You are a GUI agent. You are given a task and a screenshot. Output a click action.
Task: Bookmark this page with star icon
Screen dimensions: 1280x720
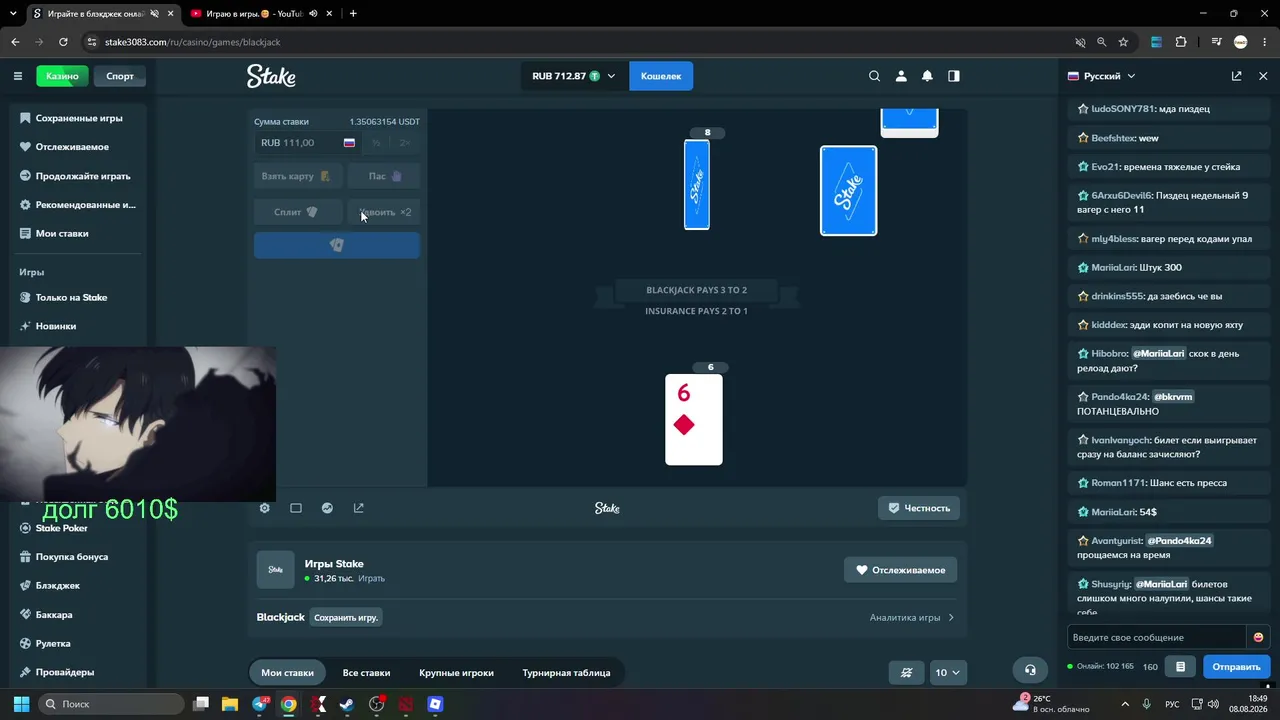pos(1123,42)
